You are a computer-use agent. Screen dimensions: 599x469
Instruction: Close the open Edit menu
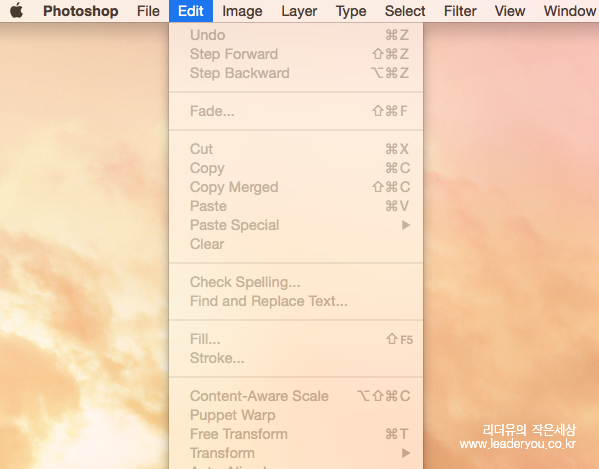pyautogui.click(x=191, y=11)
